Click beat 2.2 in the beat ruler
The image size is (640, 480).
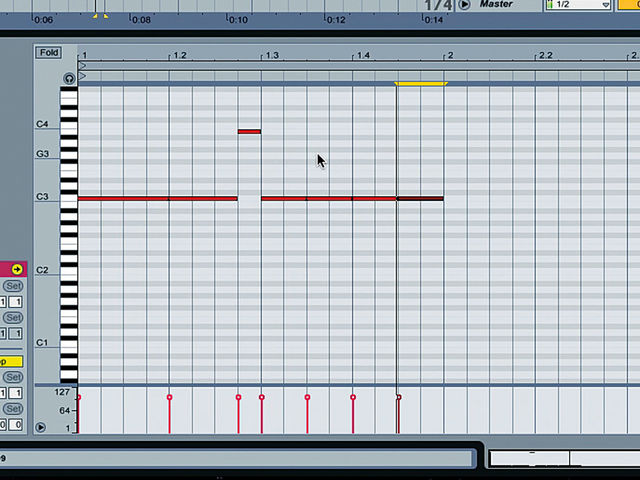(546, 55)
